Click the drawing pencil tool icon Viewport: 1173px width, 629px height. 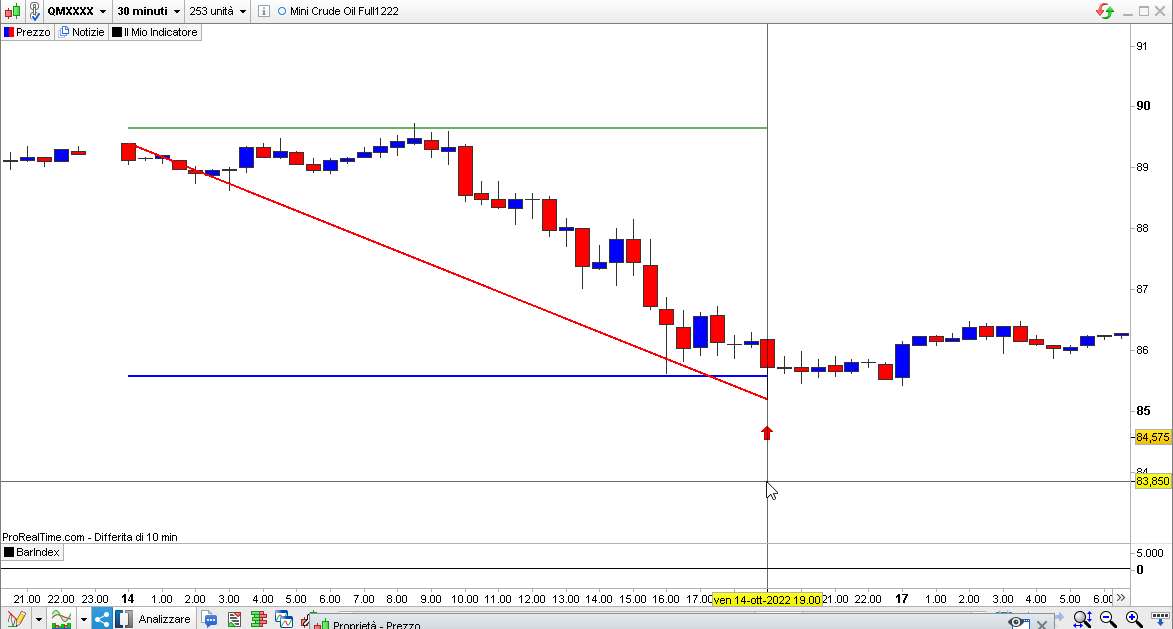pyautogui.click(x=16, y=619)
